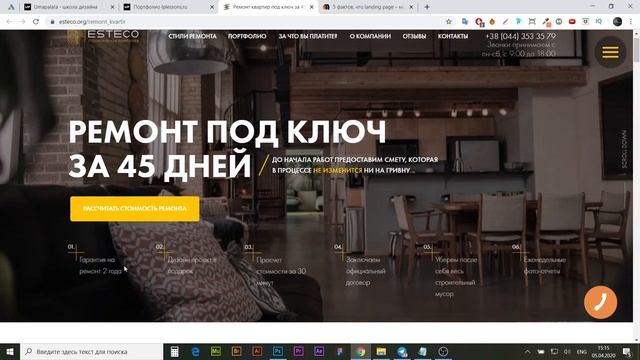Open the notification center icon
The image size is (640, 360).
click(x=627, y=351)
